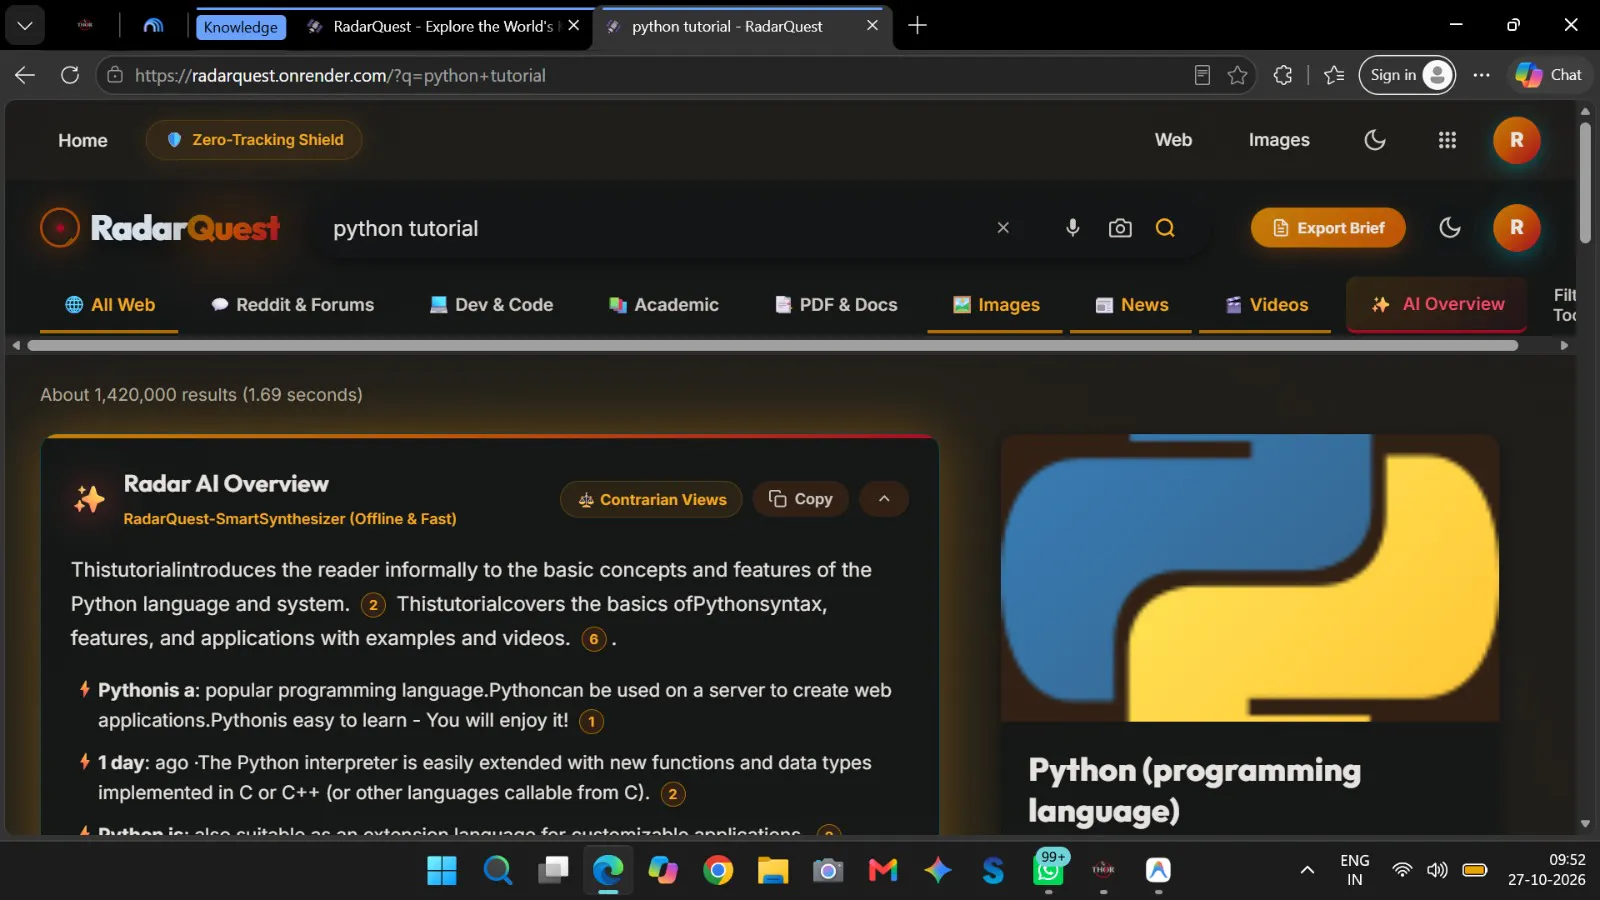Toggle theme with the moon icon beside Export Brief
This screenshot has width=1600, height=900.
[1449, 228]
